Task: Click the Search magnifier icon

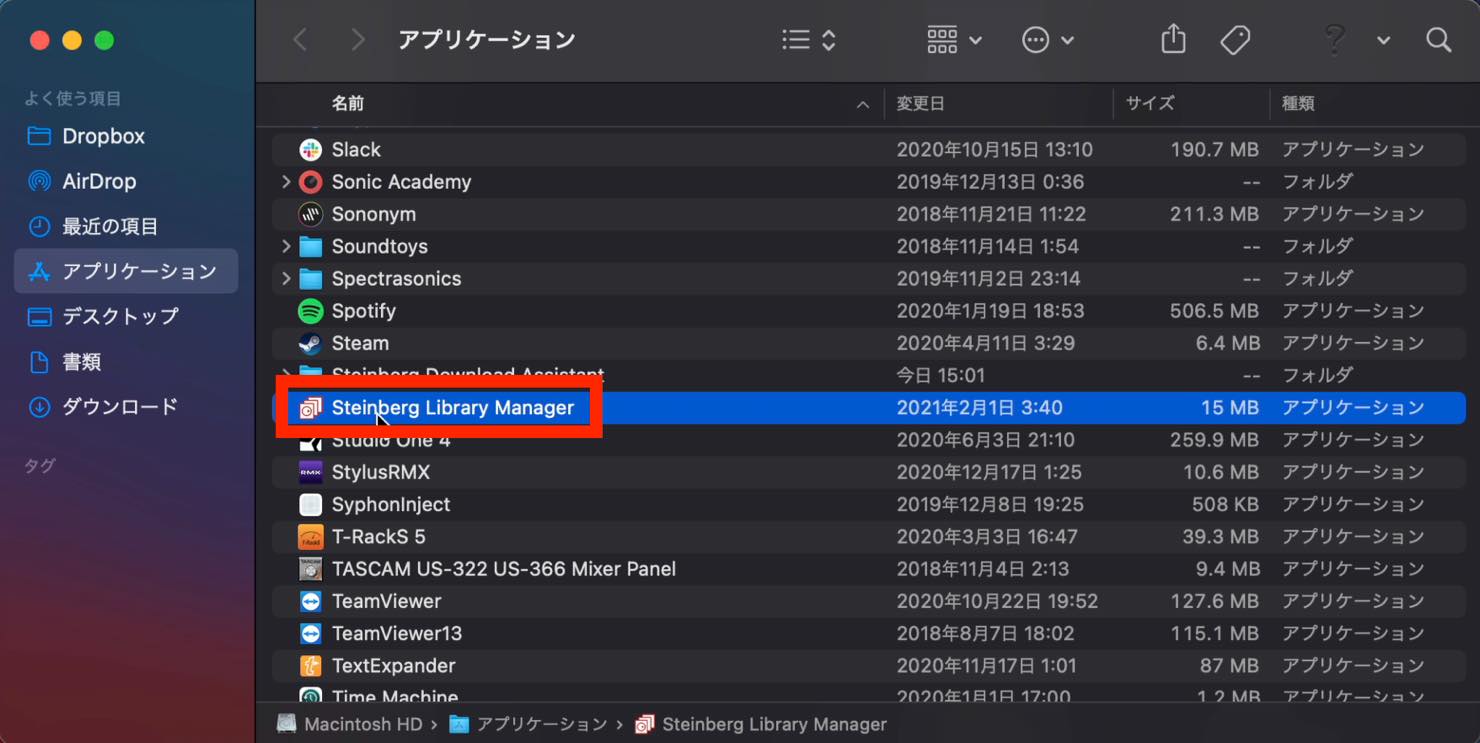Action: [1438, 40]
